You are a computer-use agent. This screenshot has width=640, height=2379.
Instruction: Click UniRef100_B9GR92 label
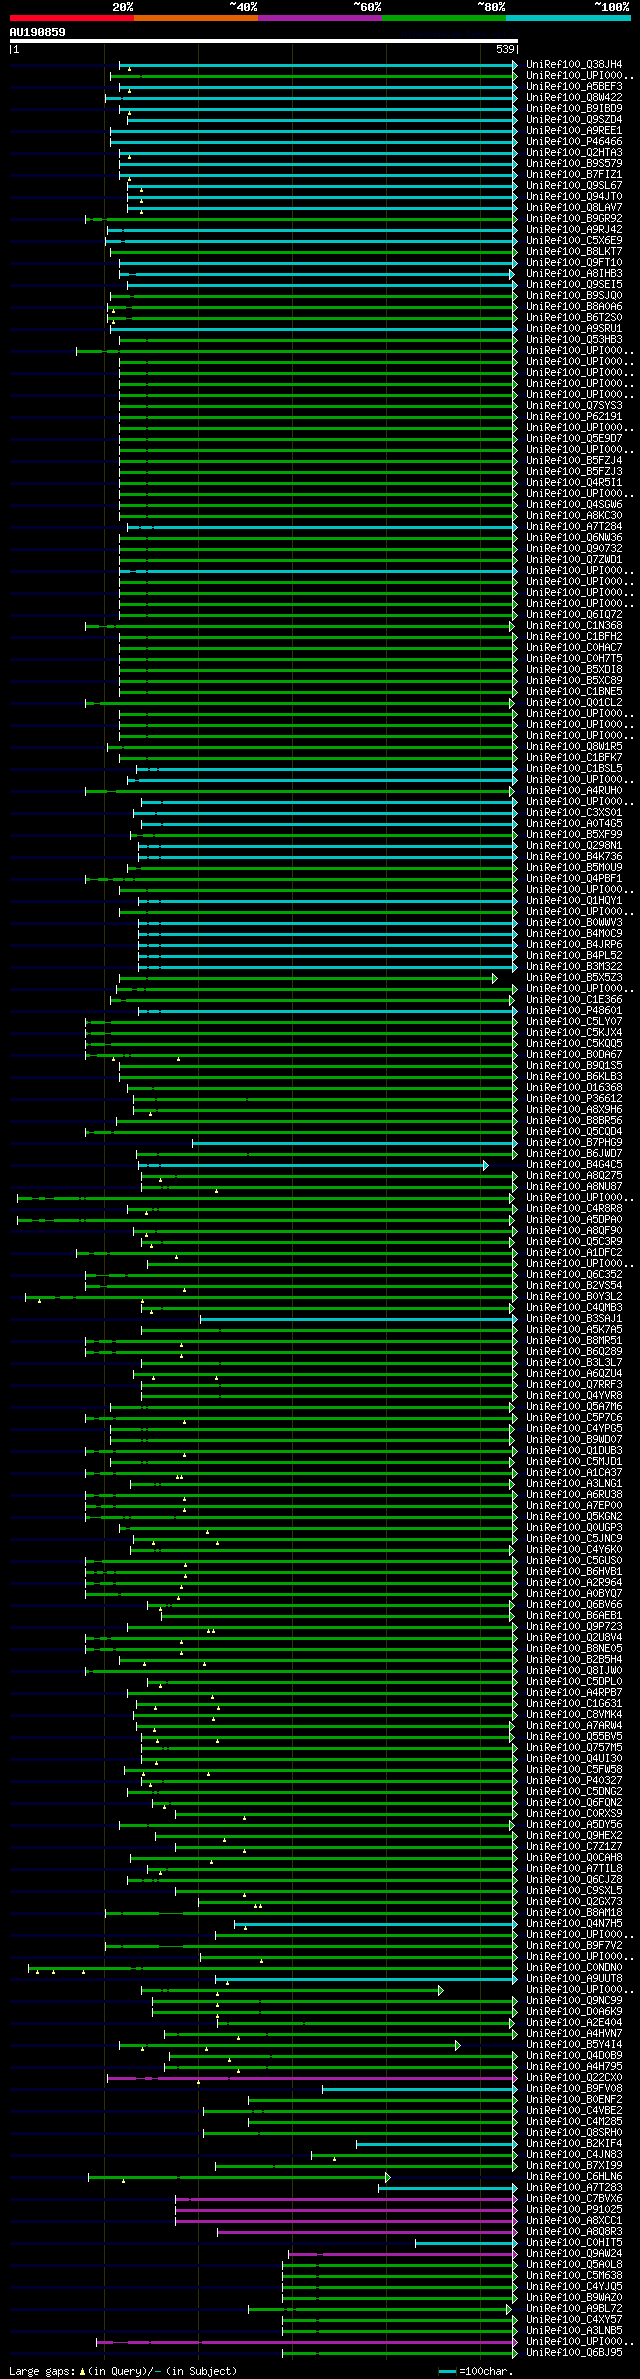(x=574, y=219)
